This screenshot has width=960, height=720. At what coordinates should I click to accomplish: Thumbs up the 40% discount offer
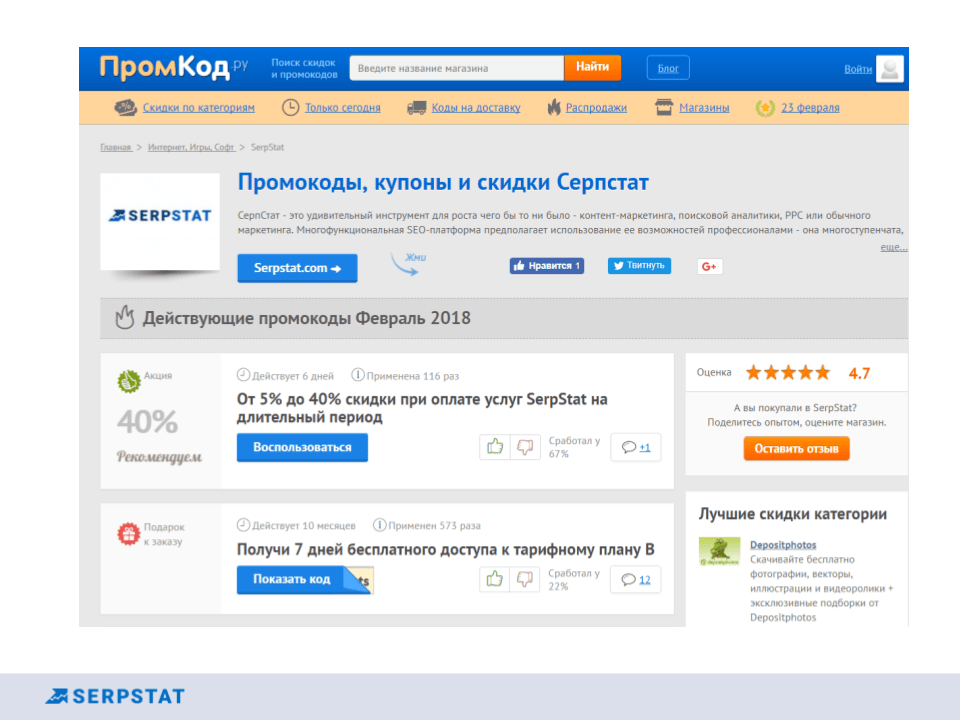[495, 447]
